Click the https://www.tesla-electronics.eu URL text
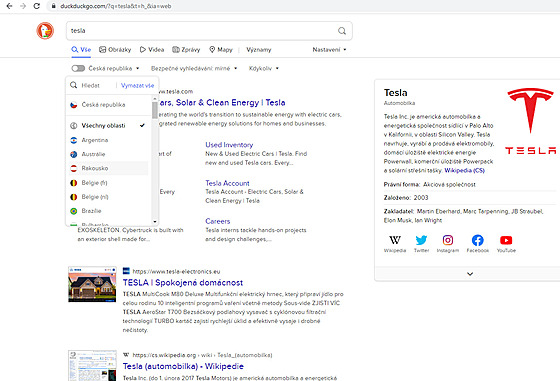Screen dimensions: 560x381 tap(176, 271)
